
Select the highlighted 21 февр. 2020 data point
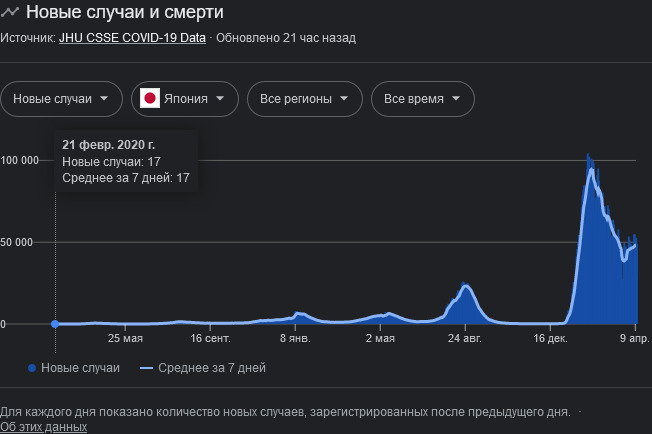tap(55, 323)
